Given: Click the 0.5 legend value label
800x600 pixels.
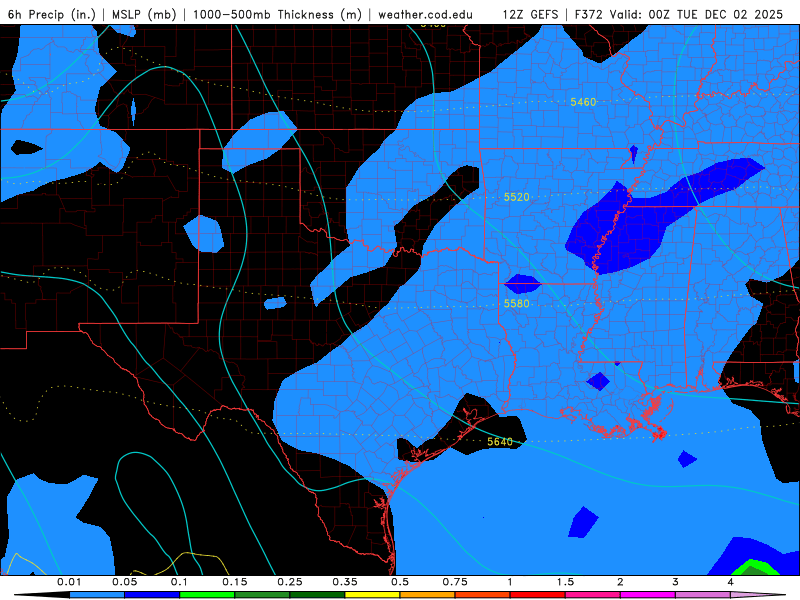Looking at the screenshot, I should (x=400, y=582).
